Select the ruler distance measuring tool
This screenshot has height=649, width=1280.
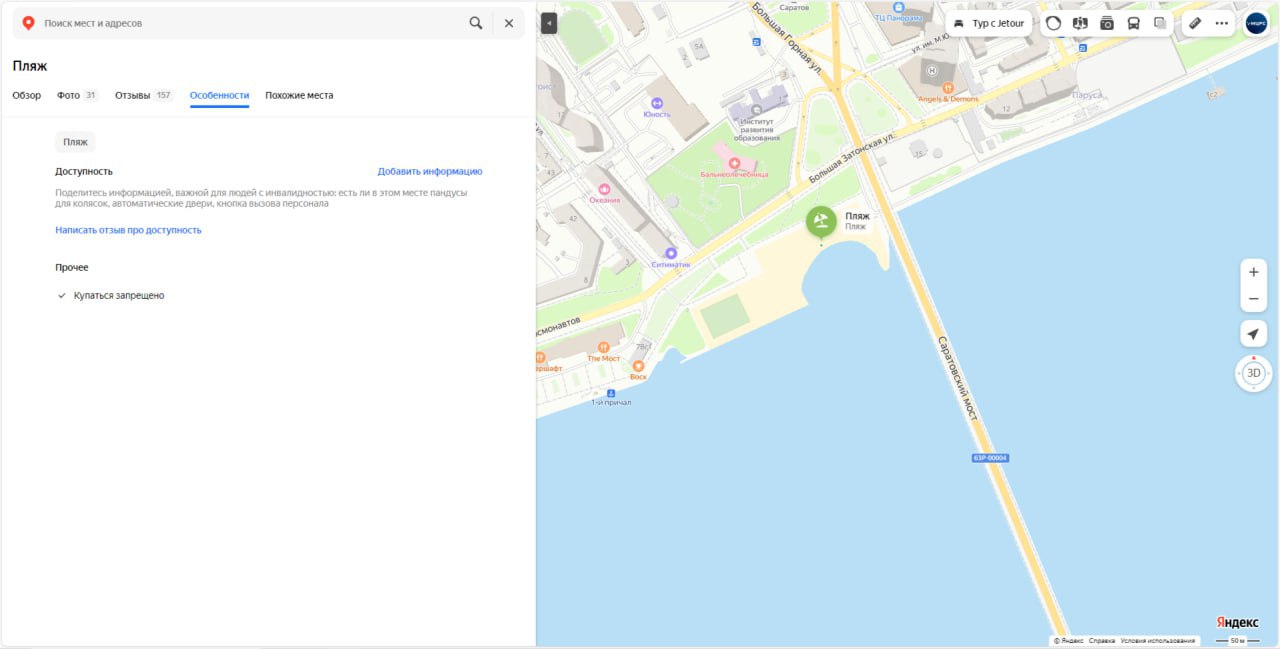[1195, 23]
